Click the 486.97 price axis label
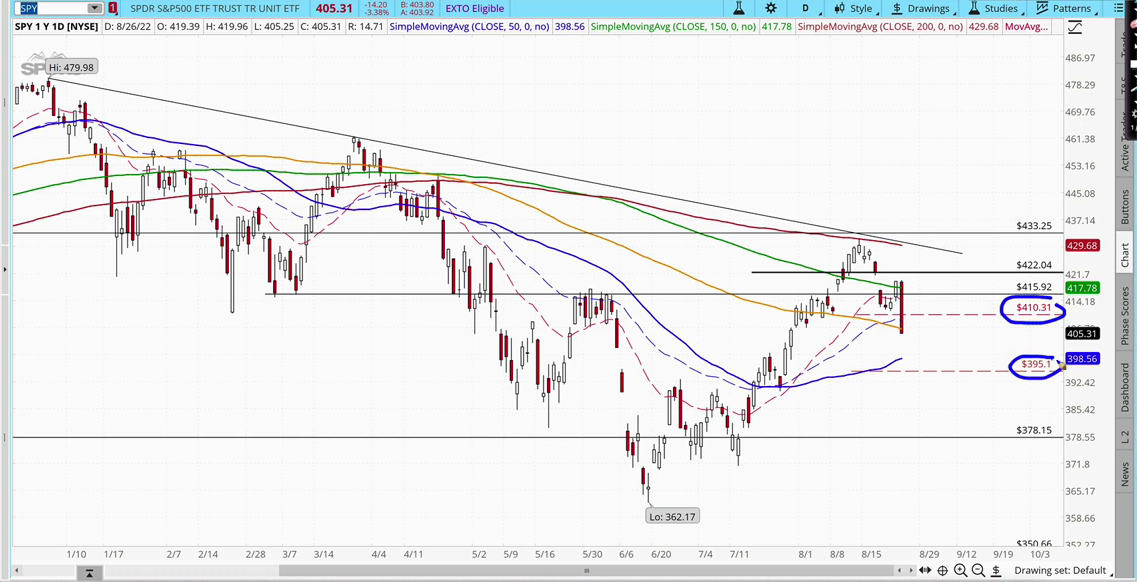This screenshot has height=582, width=1137. tap(1082, 58)
